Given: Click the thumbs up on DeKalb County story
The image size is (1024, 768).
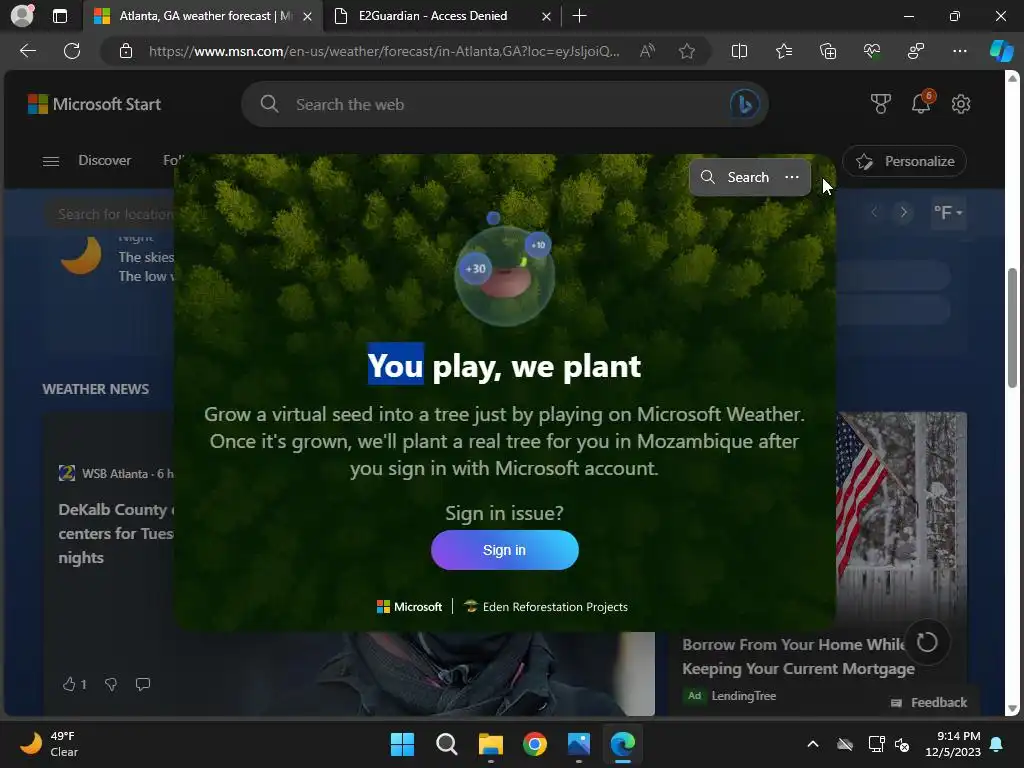Looking at the screenshot, I should coord(69,684).
